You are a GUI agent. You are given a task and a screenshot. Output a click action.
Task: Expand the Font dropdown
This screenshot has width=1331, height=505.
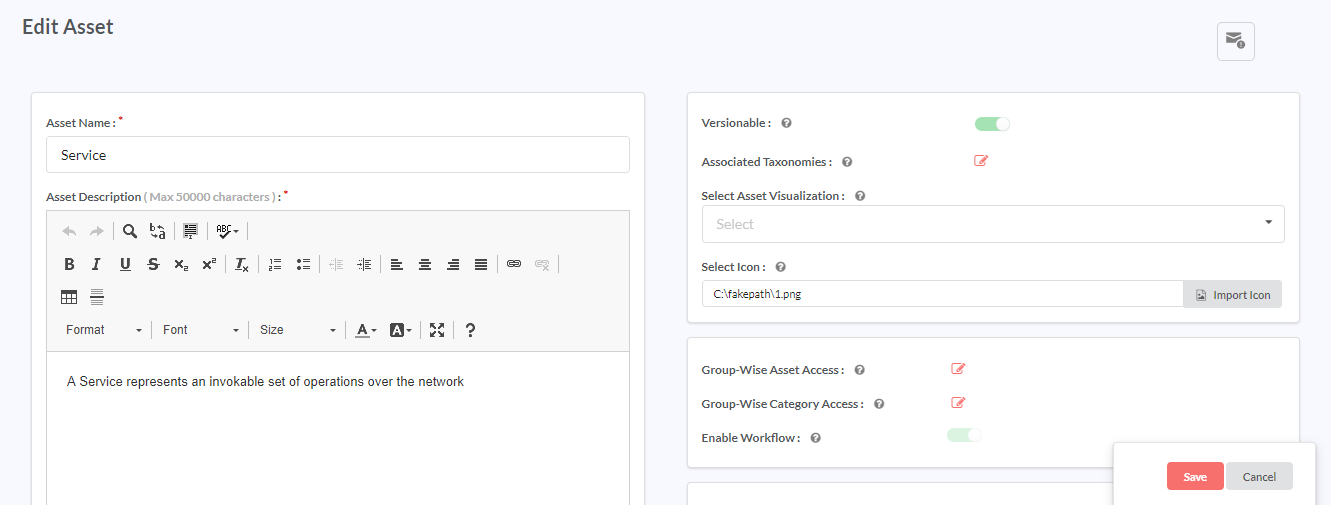click(200, 330)
